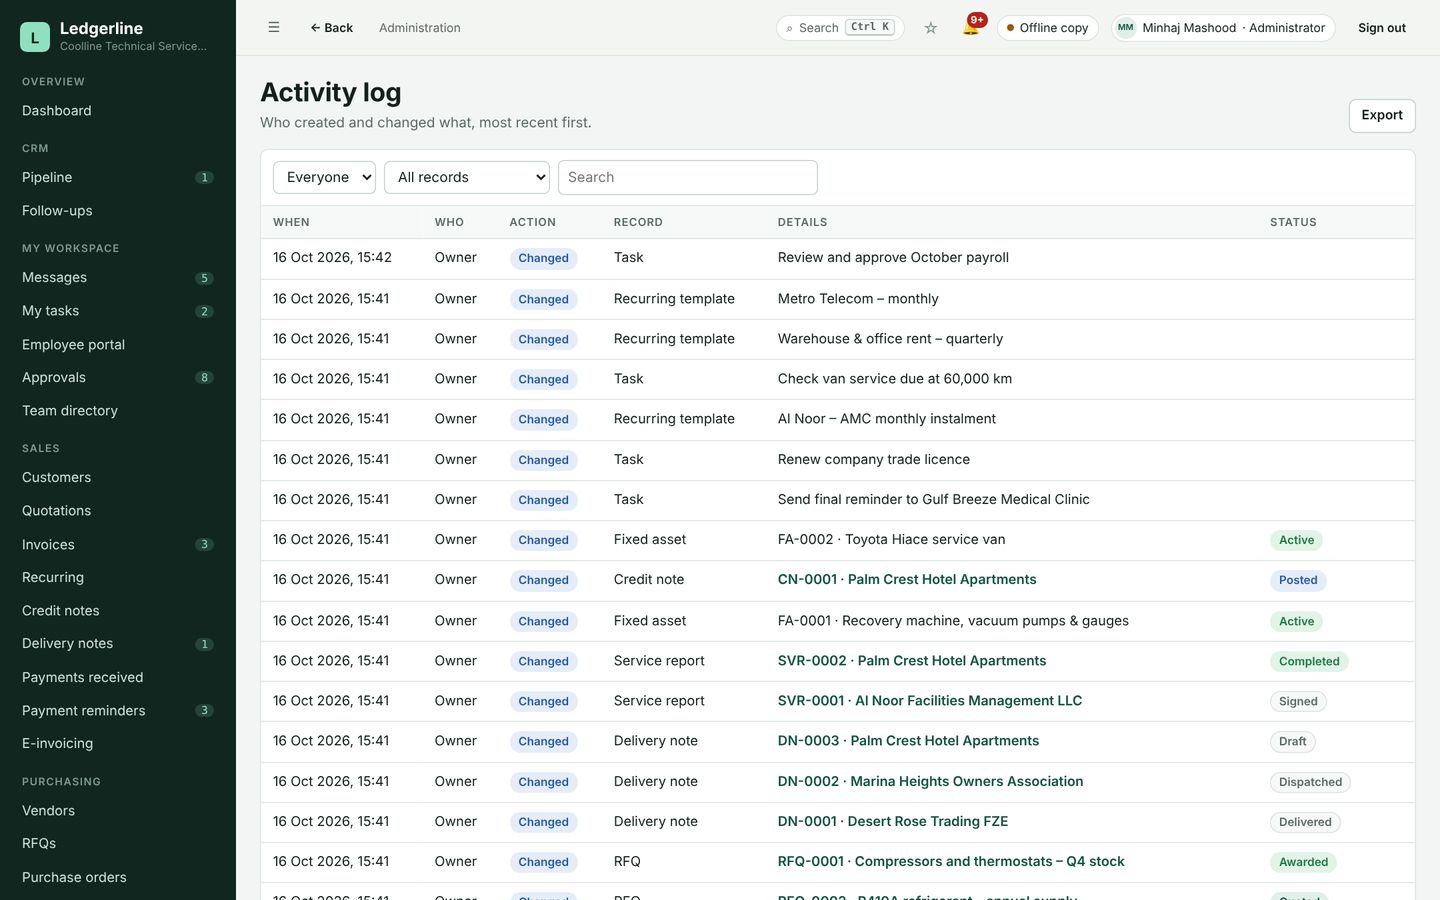Open RFQs in the sidebar
1440x900 pixels.
point(118,844)
